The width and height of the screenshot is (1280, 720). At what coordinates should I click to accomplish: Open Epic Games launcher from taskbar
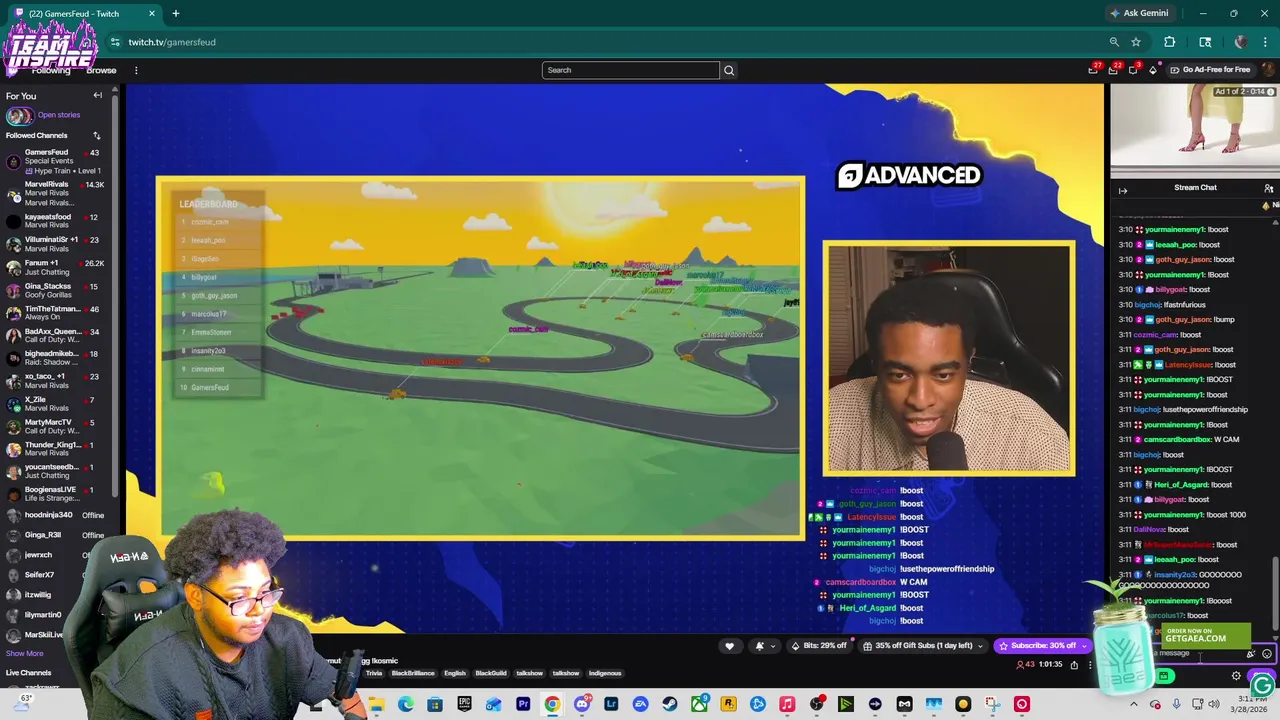pos(464,705)
